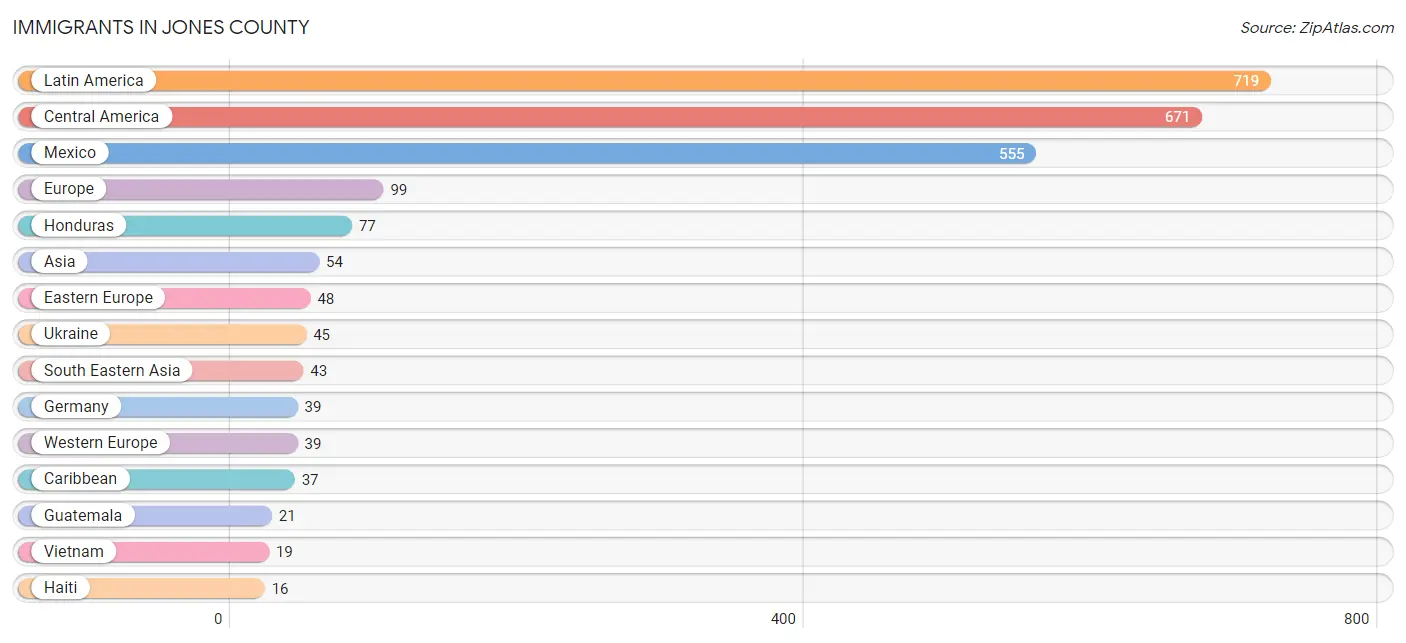Viewport: 1406px width, 643px height.
Task: Click the Asia bar label
Action: [59, 262]
